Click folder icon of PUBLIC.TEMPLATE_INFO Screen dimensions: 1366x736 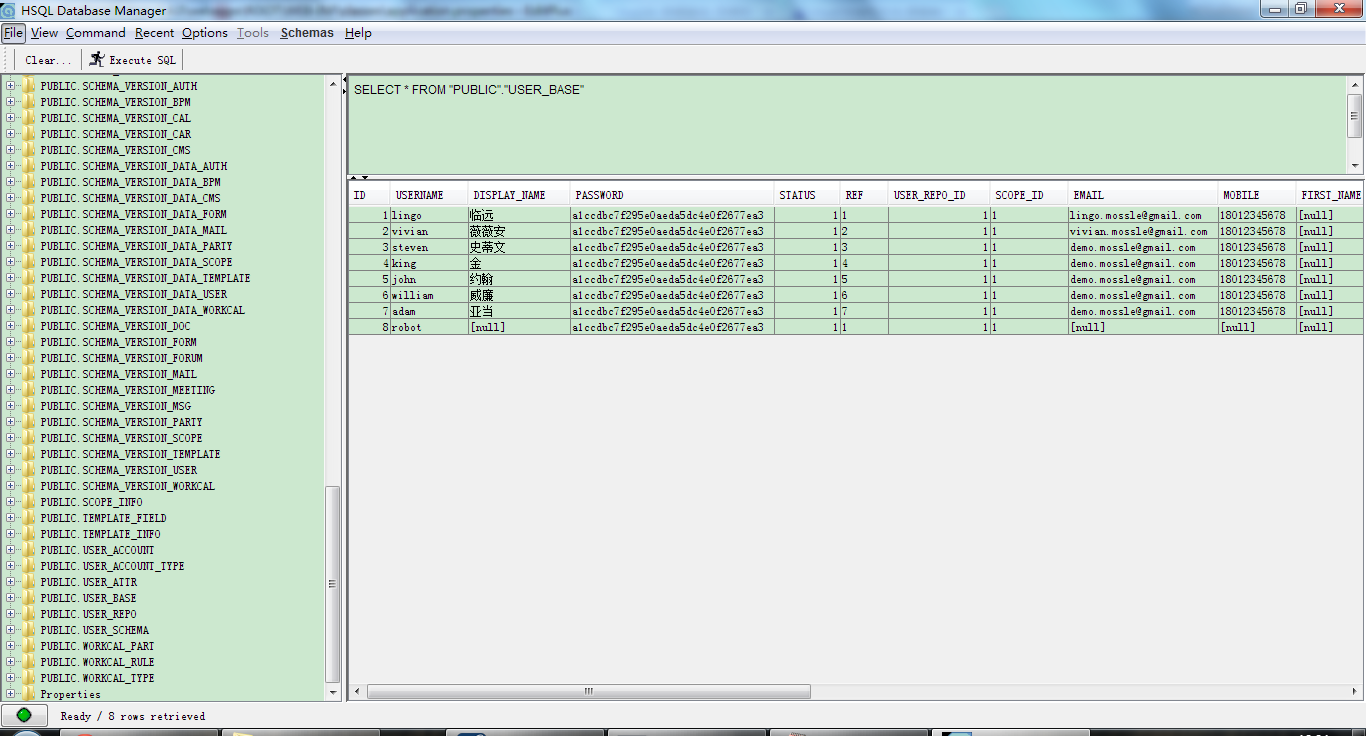click(28, 534)
